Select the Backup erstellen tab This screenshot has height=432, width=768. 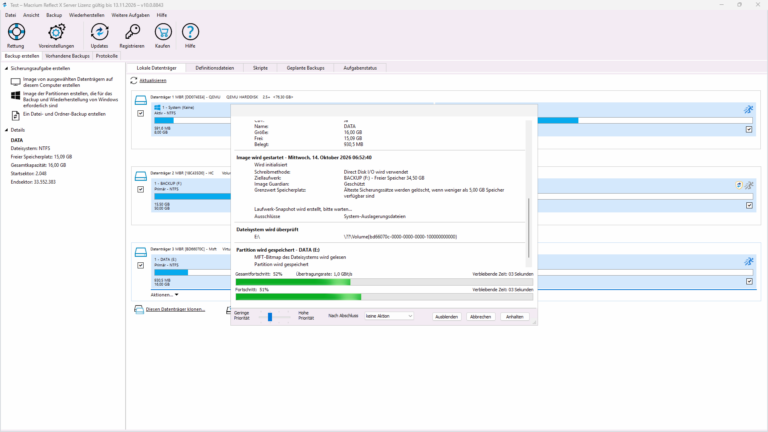(22, 56)
